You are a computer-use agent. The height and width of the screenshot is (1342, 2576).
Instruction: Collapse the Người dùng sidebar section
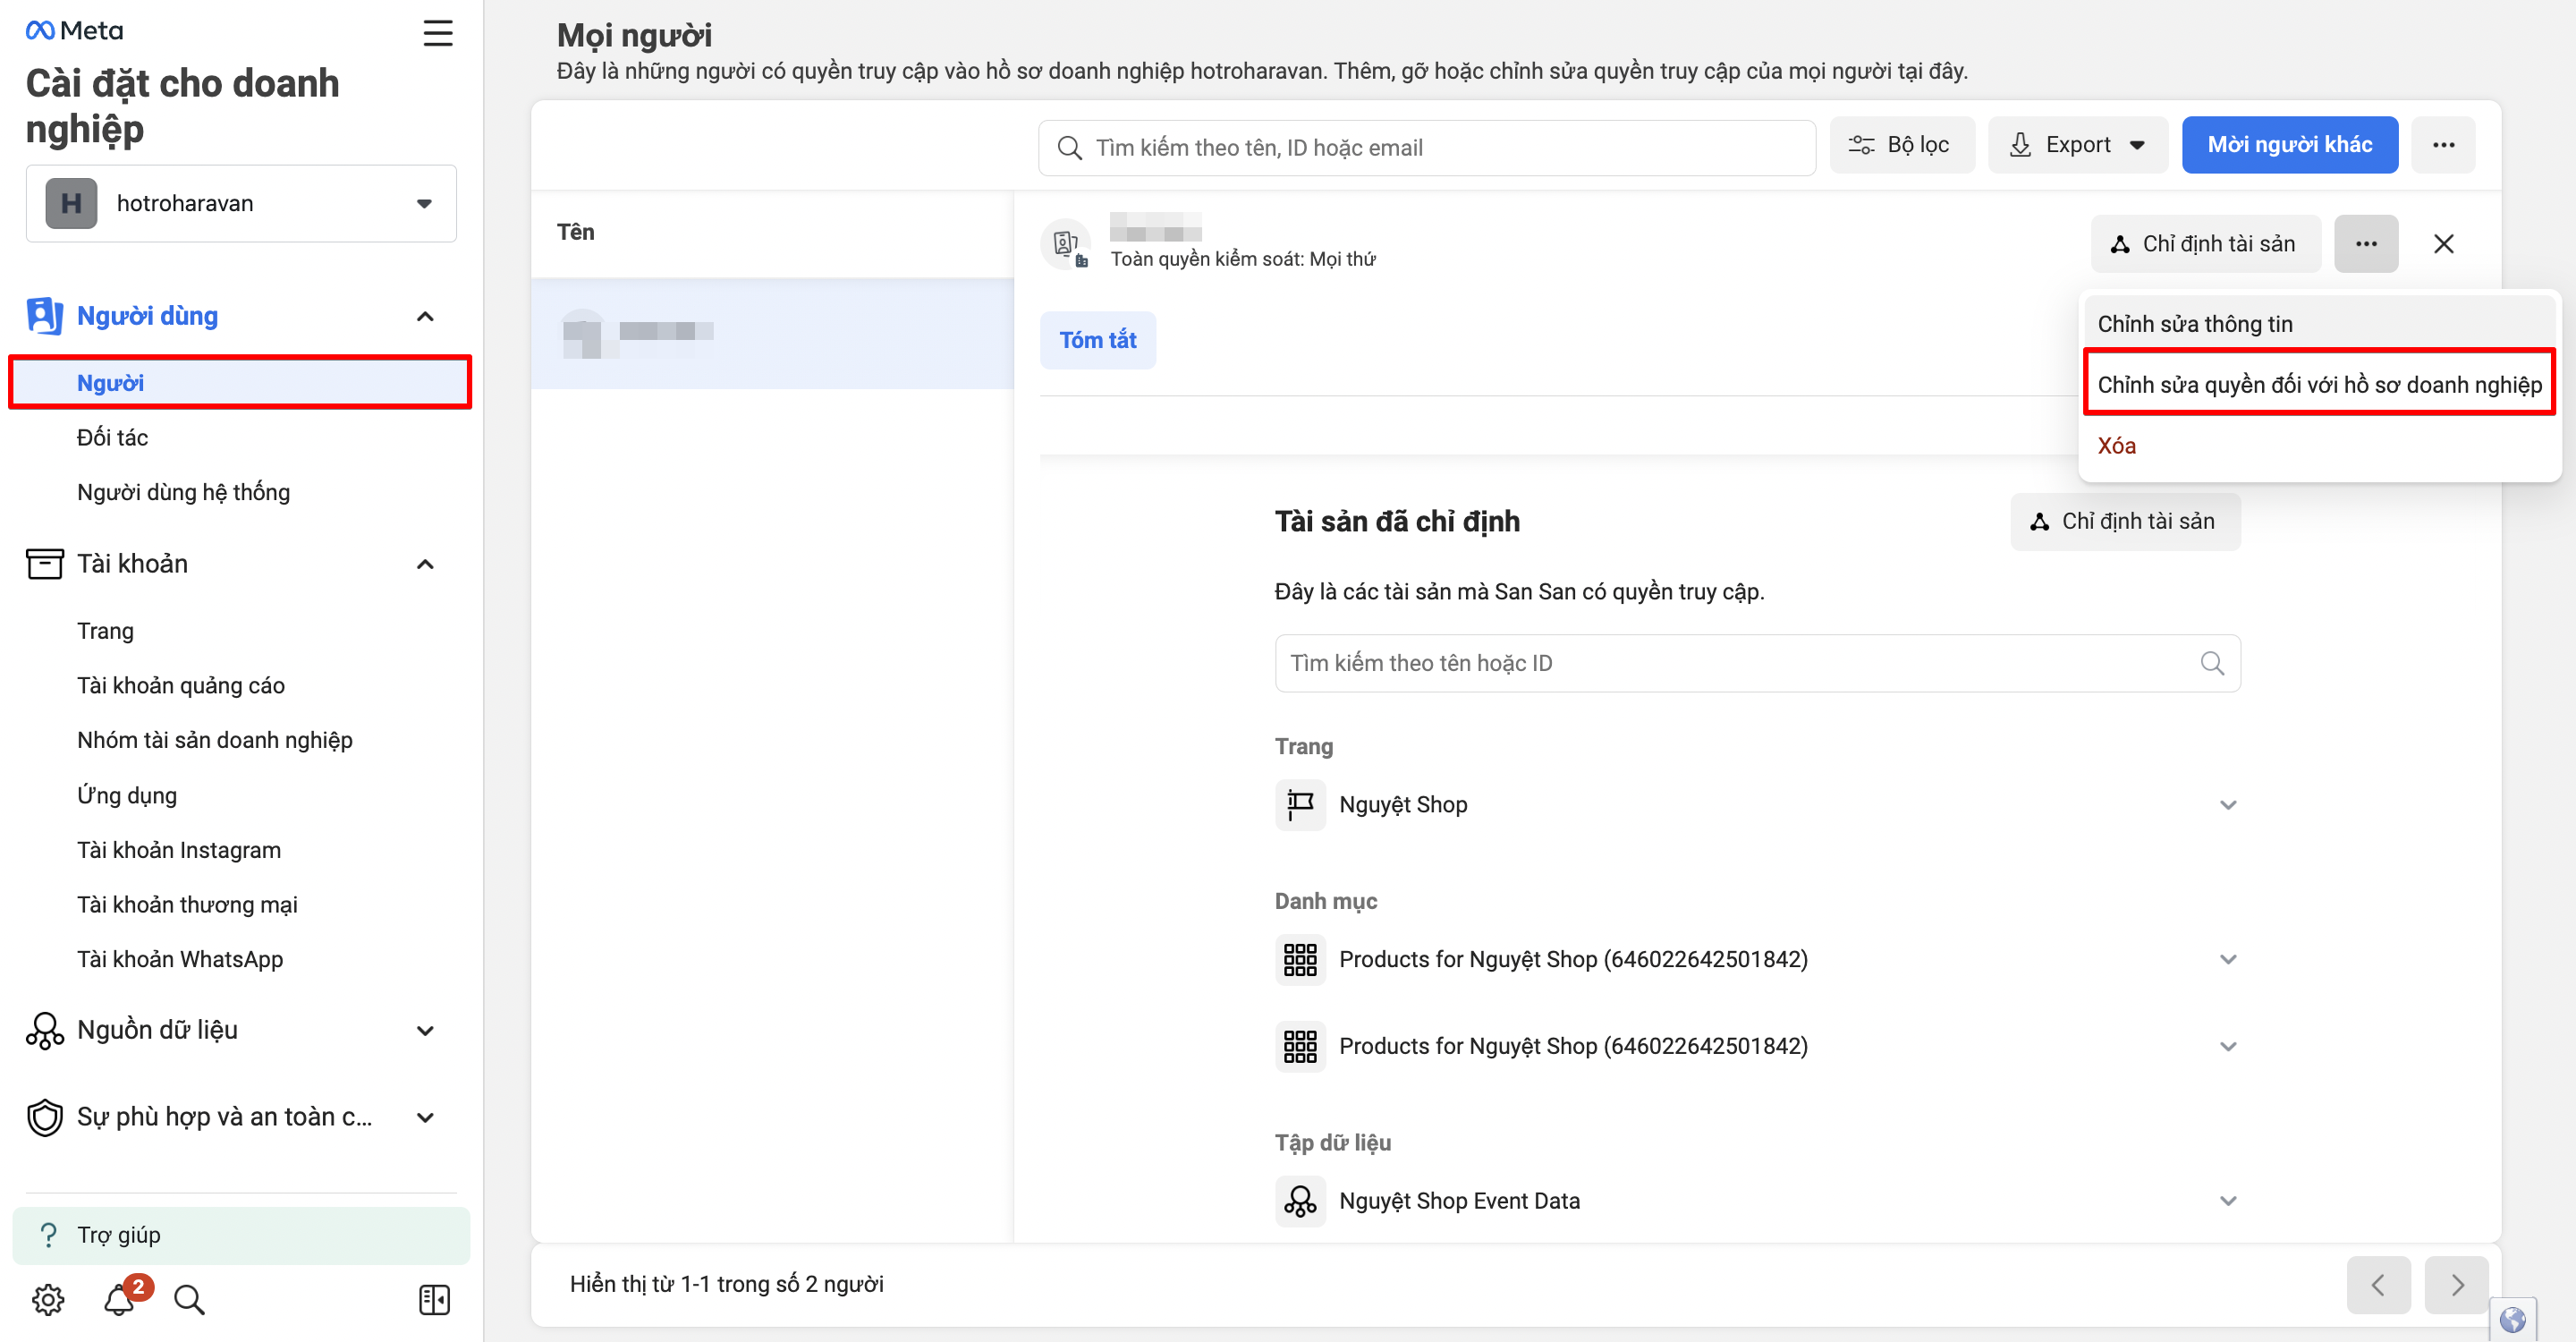[425, 317]
